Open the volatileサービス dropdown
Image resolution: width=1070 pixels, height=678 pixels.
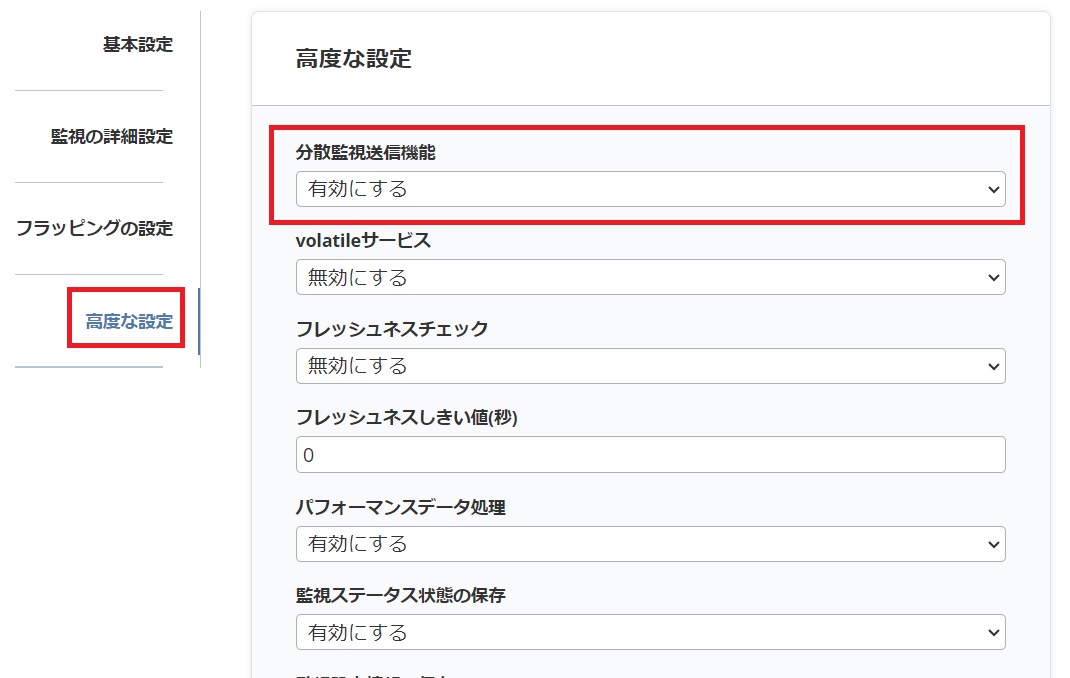tap(650, 277)
